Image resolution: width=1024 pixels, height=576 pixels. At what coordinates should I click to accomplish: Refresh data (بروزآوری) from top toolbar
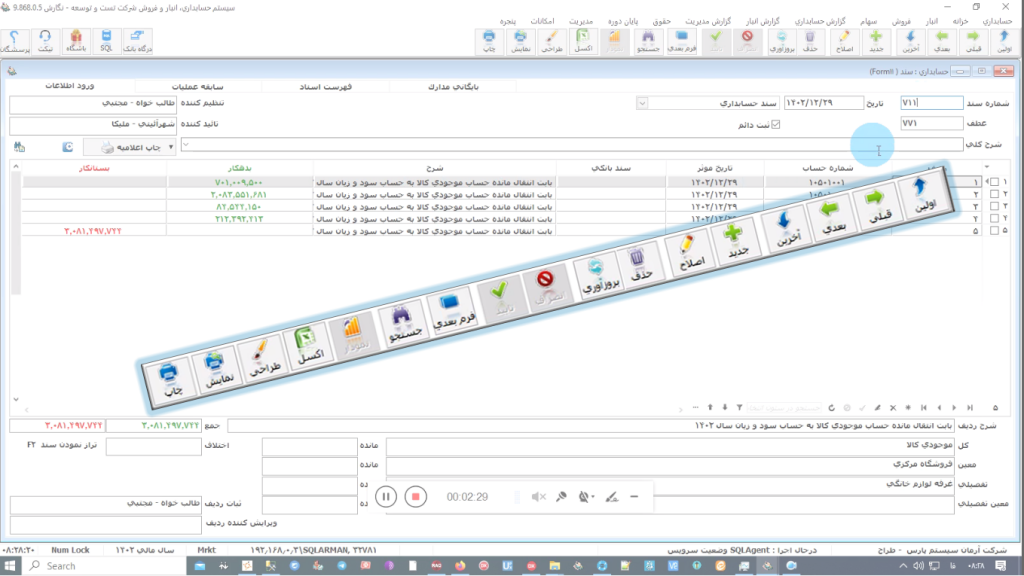click(x=782, y=41)
